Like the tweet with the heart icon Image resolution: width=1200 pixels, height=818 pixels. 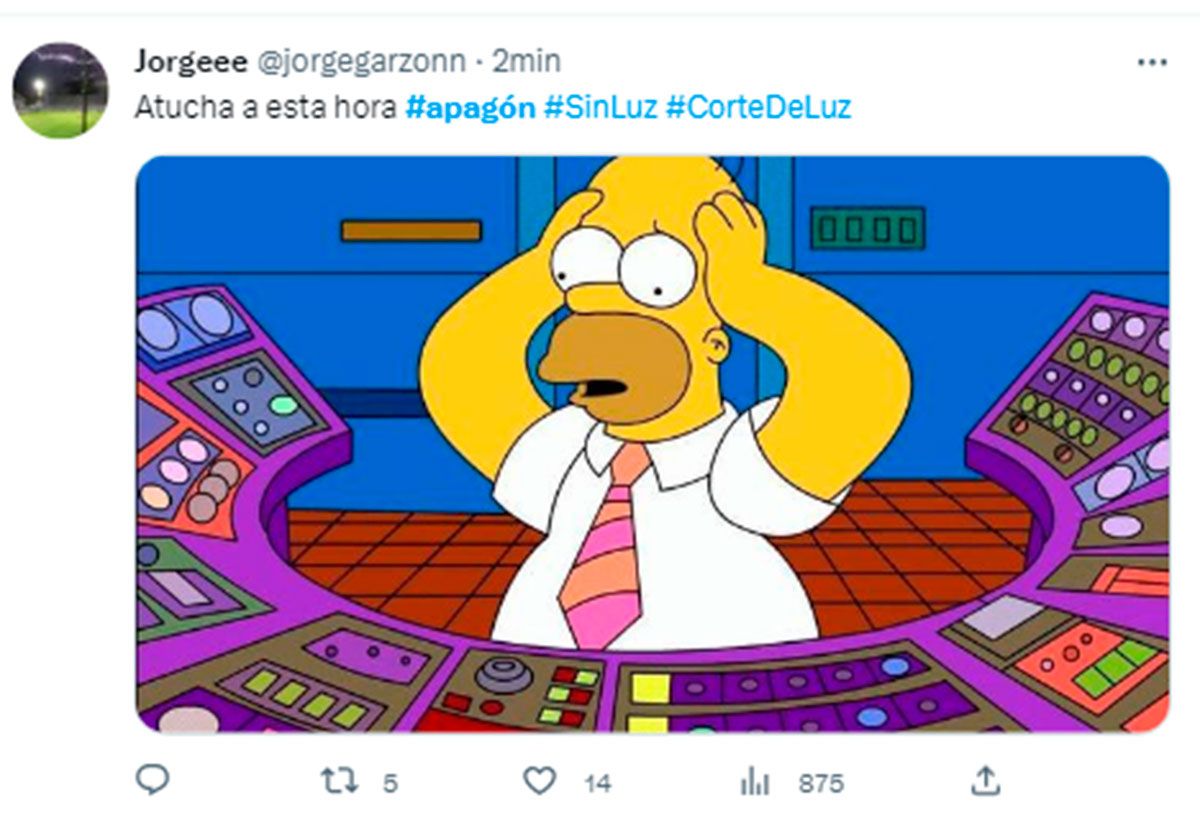click(x=540, y=781)
